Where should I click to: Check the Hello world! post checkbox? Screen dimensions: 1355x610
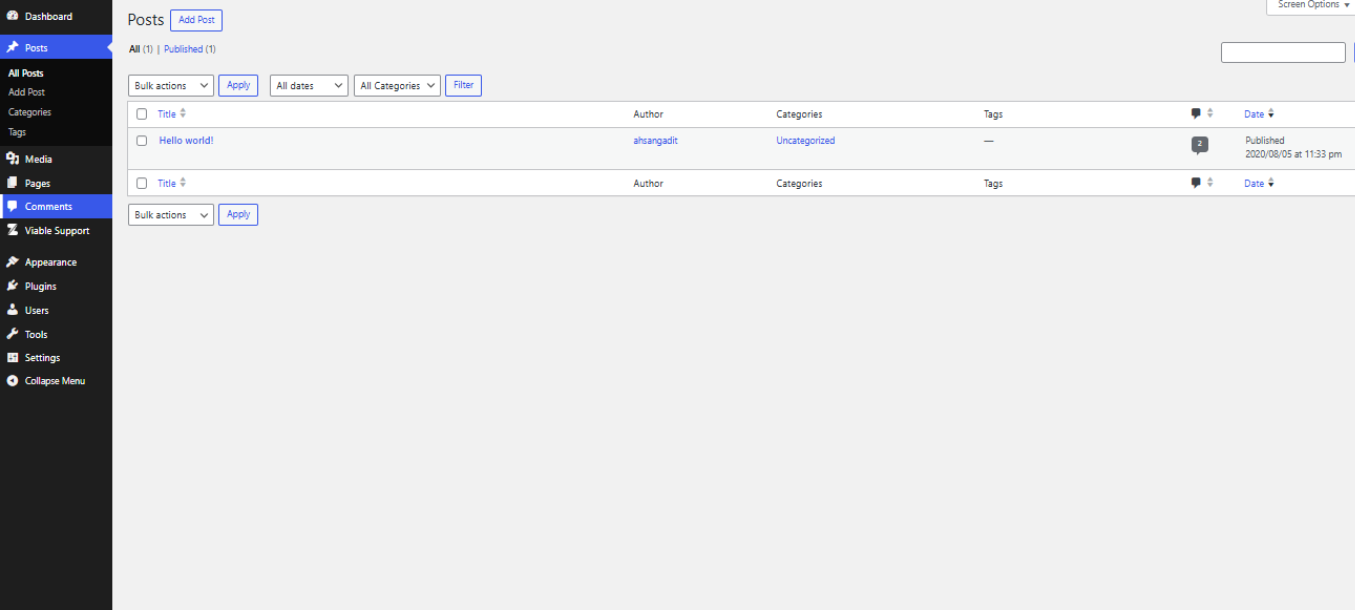tap(142, 141)
